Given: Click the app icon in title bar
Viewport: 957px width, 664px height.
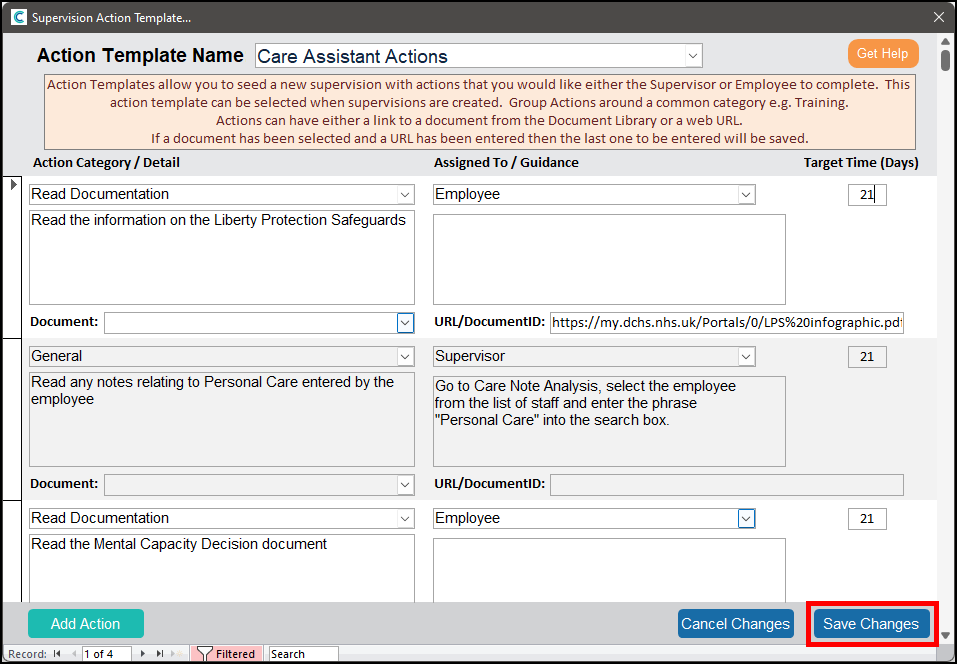Looking at the screenshot, I should (x=17, y=17).
